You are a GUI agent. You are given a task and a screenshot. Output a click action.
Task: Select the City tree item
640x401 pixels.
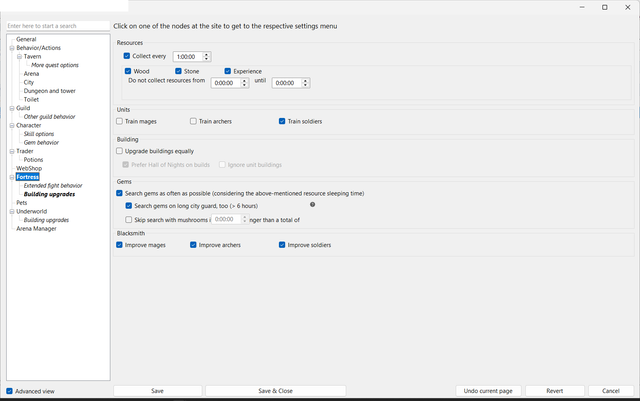29,82
